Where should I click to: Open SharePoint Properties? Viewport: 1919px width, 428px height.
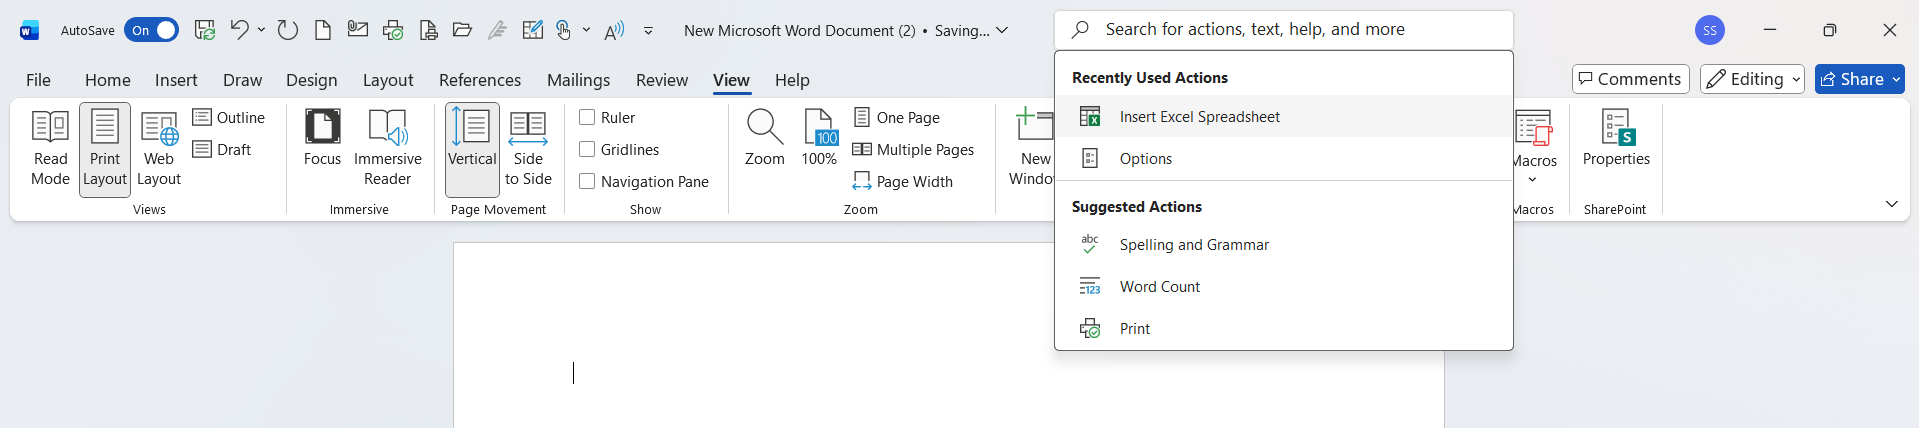1616,138
